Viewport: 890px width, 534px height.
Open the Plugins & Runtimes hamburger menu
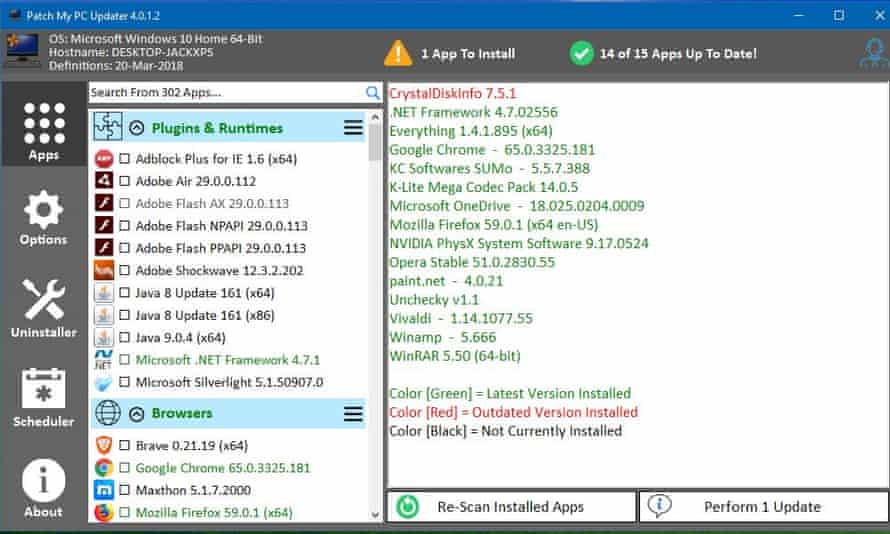pyautogui.click(x=353, y=128)
